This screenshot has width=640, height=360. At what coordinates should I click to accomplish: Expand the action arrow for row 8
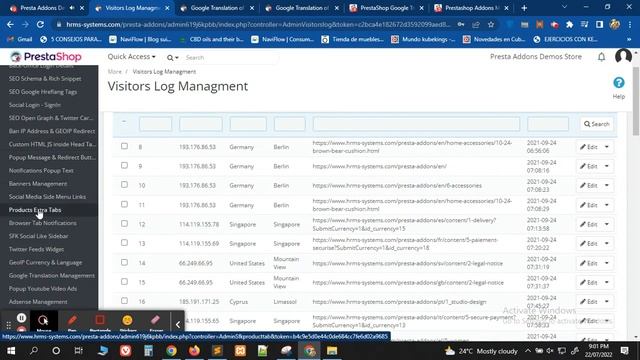pyautogui.click(x=607, y=147)
